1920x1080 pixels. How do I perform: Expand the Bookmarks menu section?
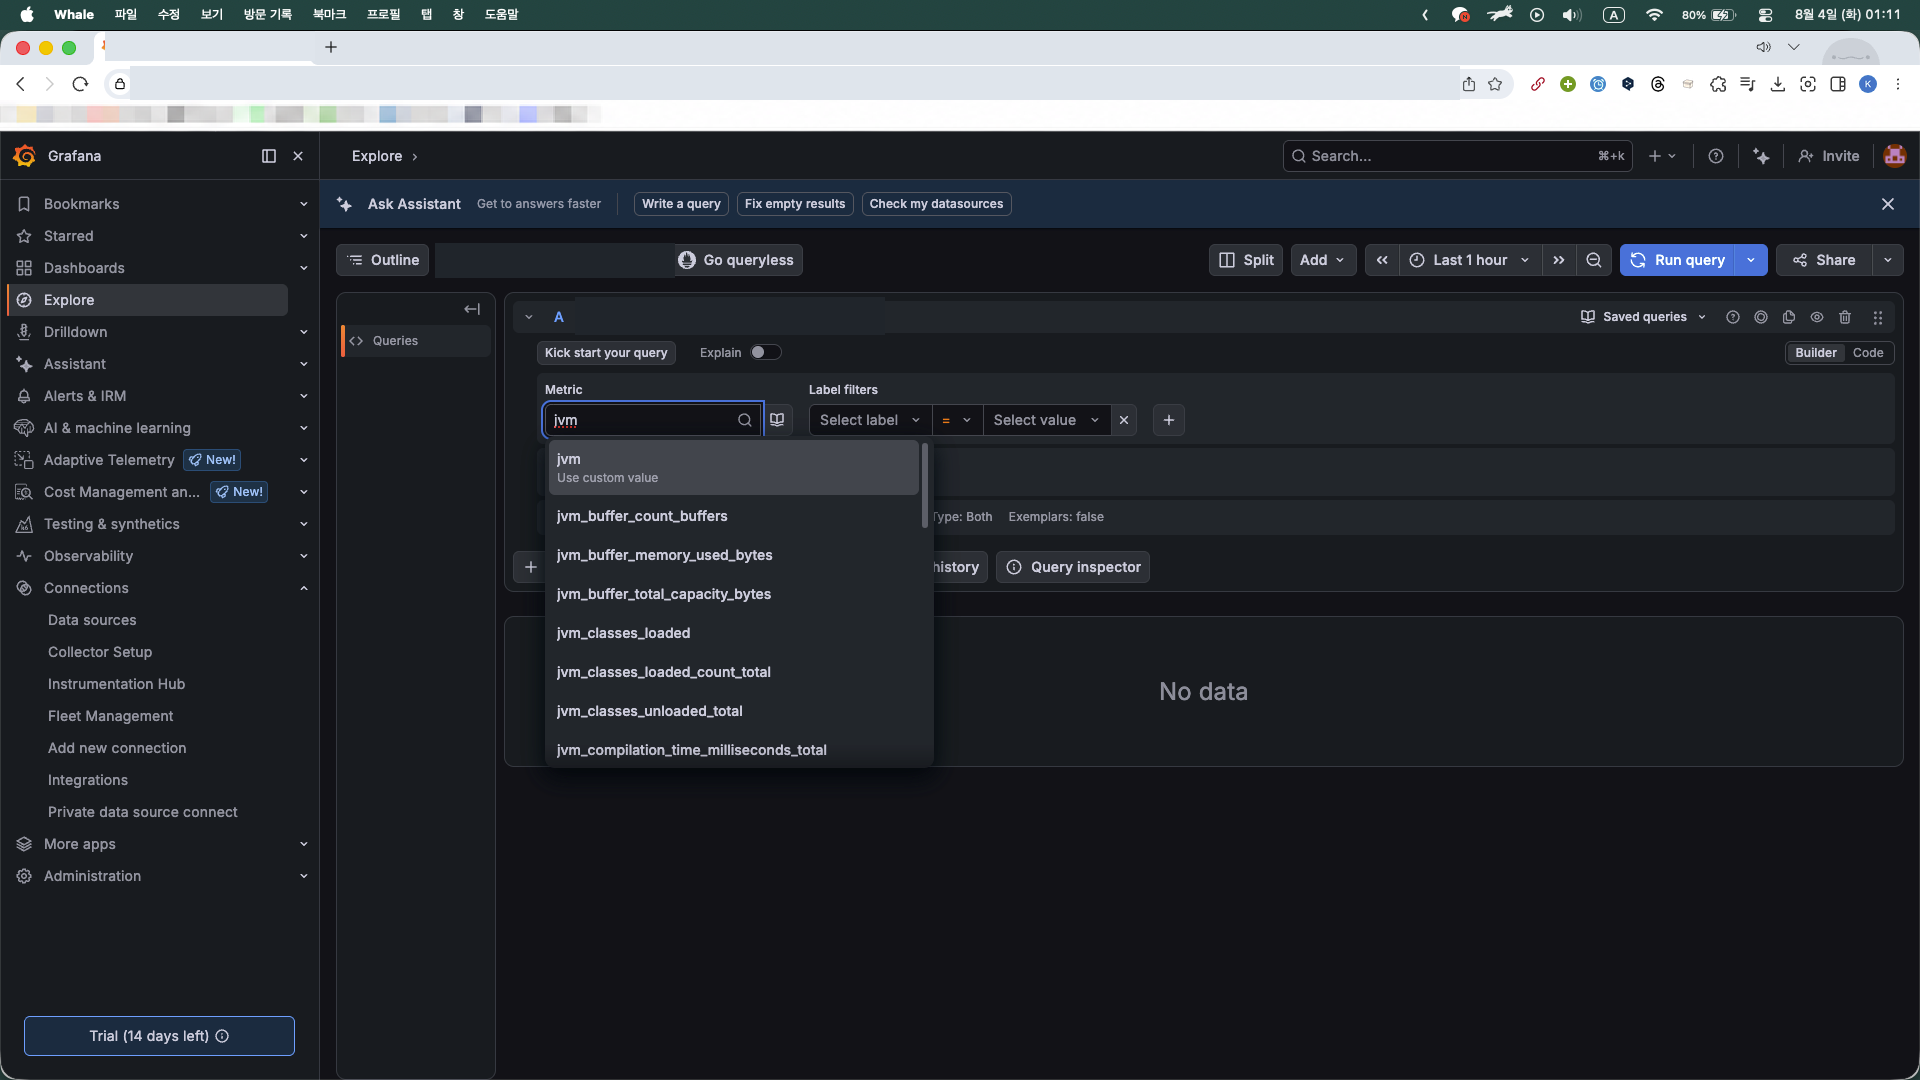pyautogui.click(x=303, y=204)
